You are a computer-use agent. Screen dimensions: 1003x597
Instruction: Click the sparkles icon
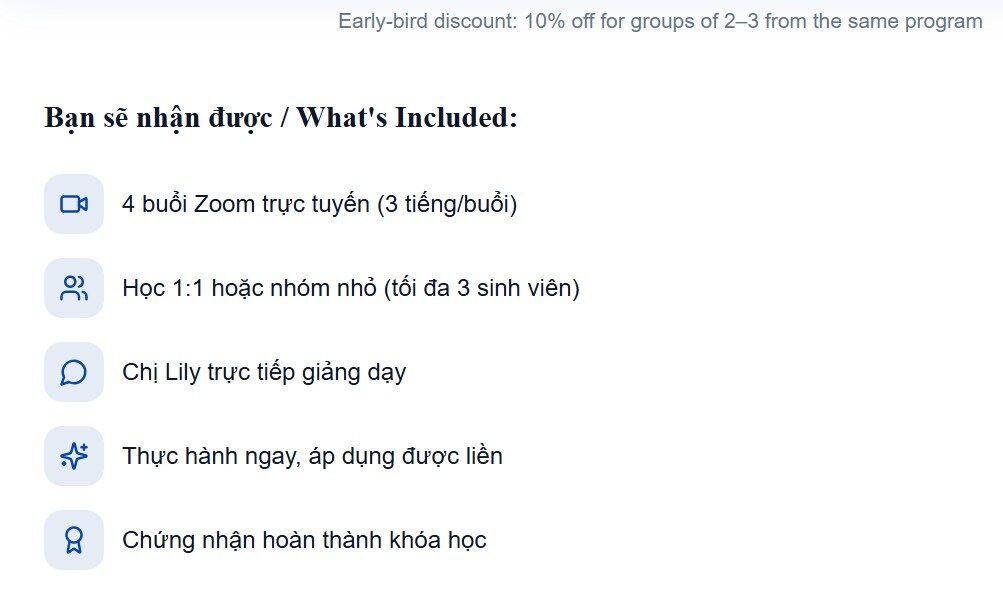[74, 456]
